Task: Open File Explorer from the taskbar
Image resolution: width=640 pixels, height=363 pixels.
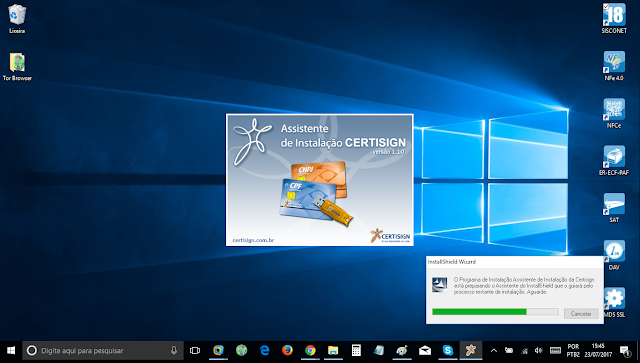Action: coord(333,351)
